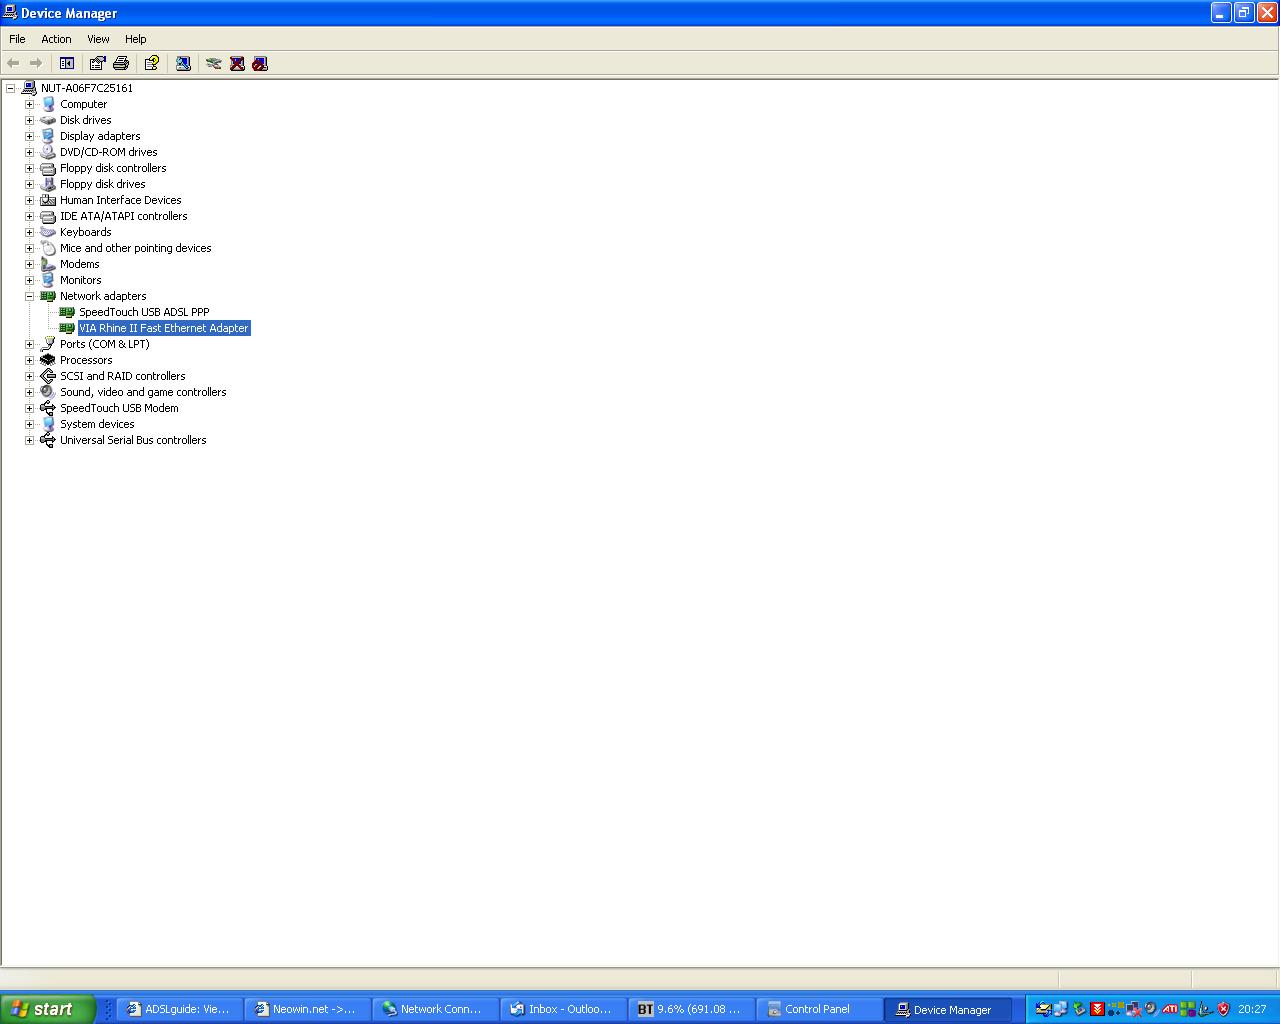Click the taskbar clock showing 20:27

[x=1252, y=1009]
